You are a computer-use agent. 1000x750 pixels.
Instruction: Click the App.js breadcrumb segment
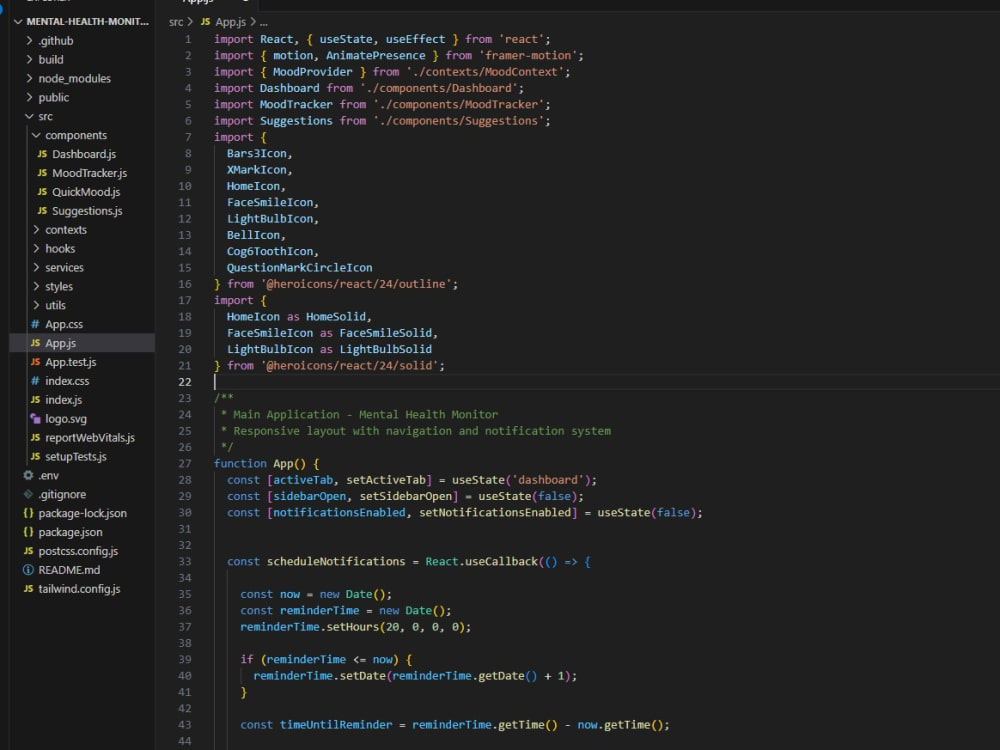(x=230, y=22)
